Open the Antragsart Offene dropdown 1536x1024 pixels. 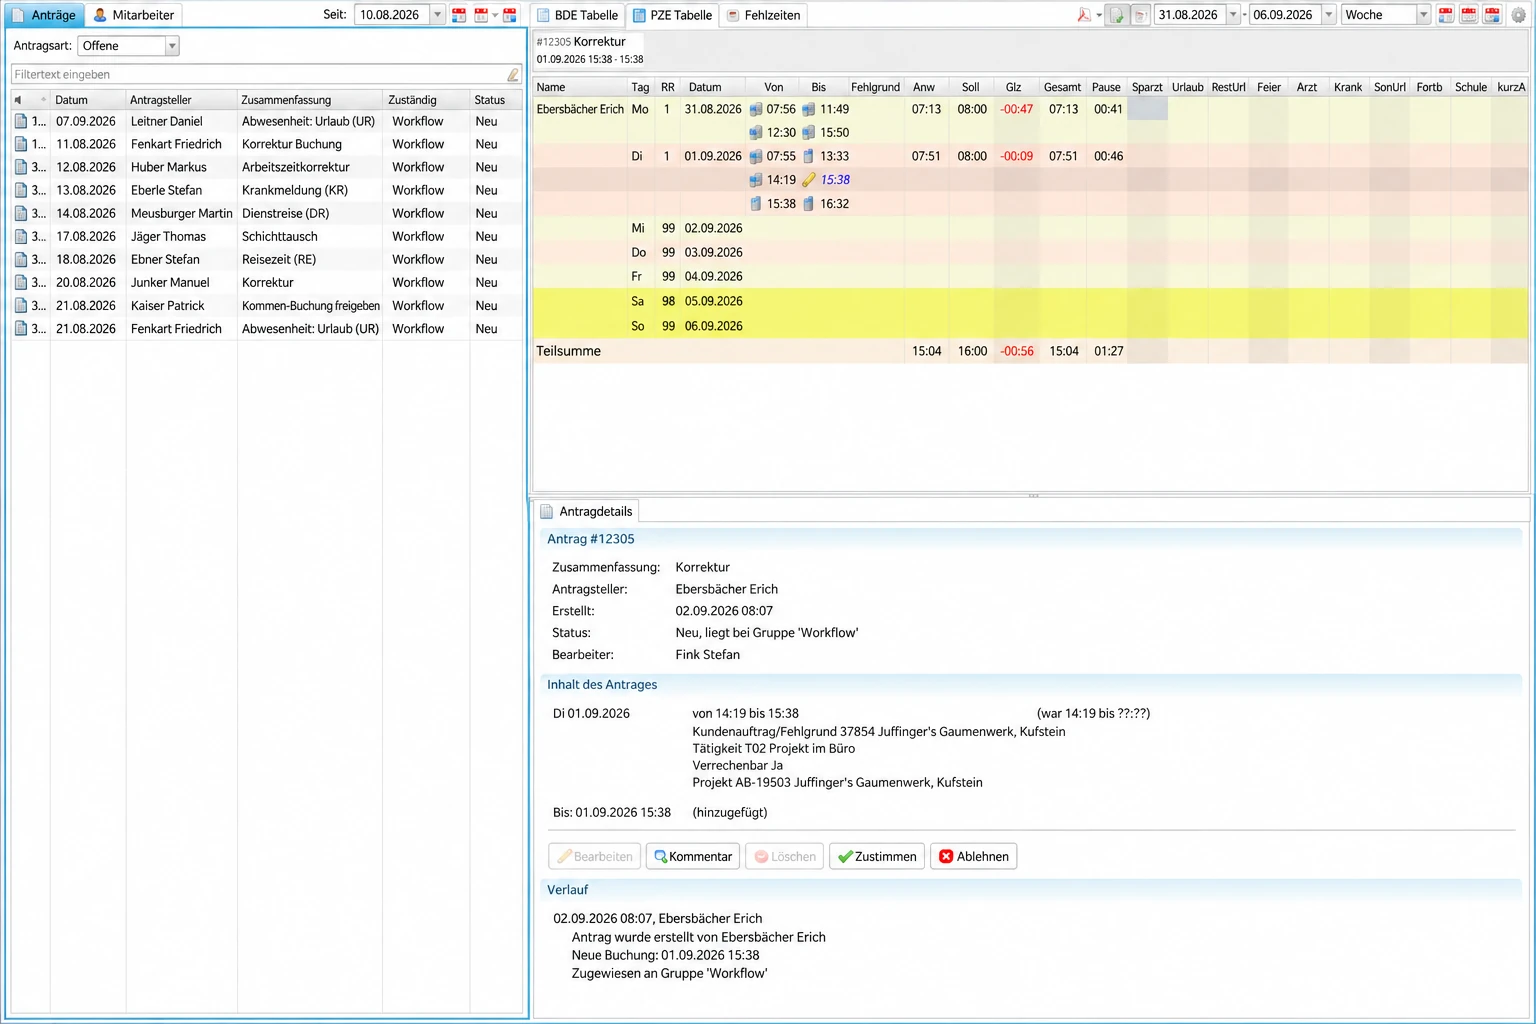172,46
